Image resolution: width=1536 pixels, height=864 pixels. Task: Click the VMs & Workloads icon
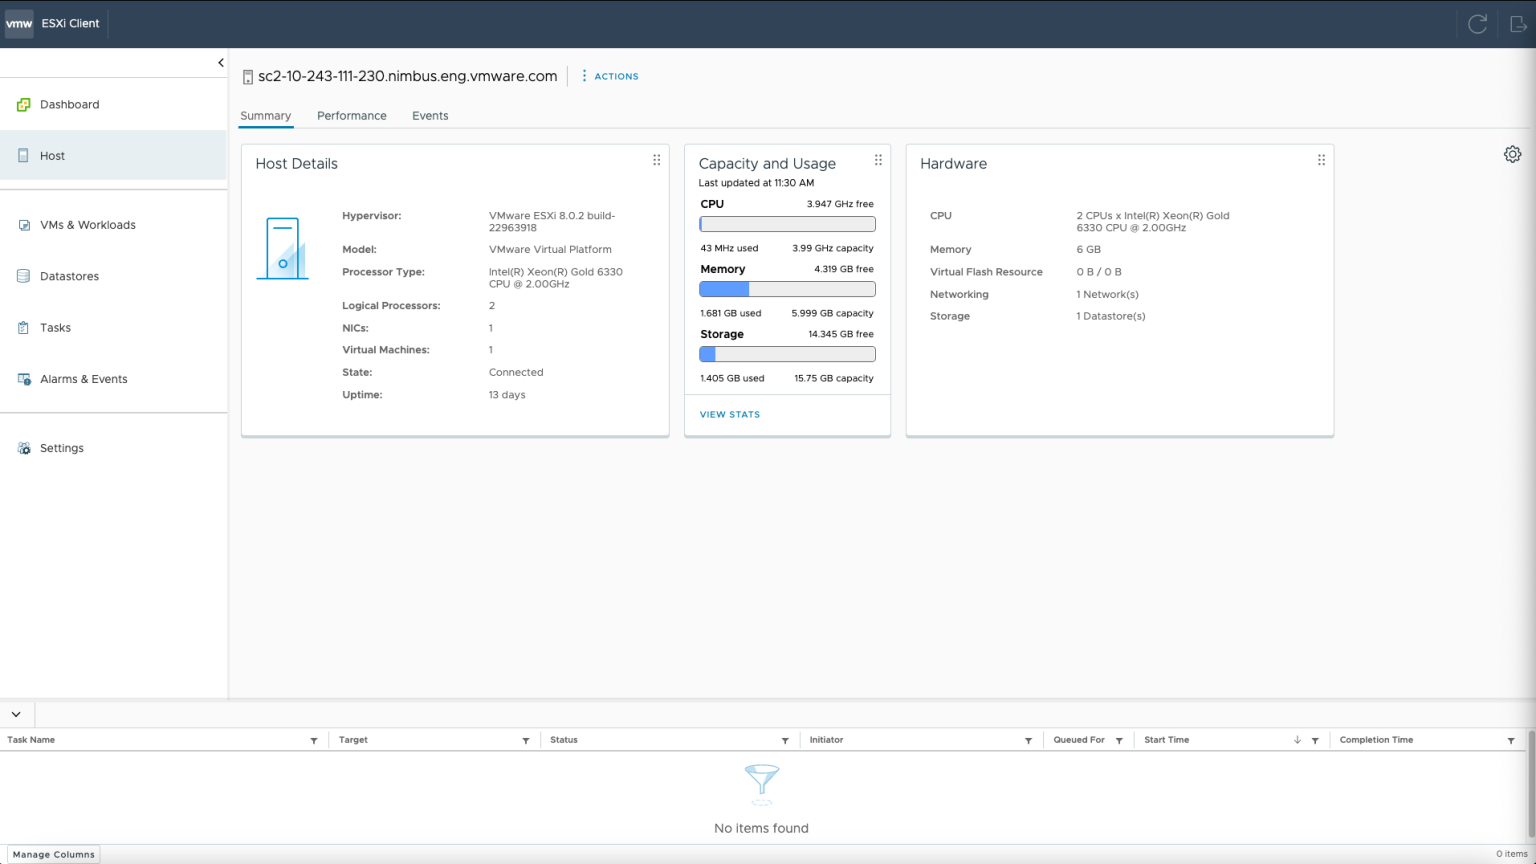click(24, 225)
